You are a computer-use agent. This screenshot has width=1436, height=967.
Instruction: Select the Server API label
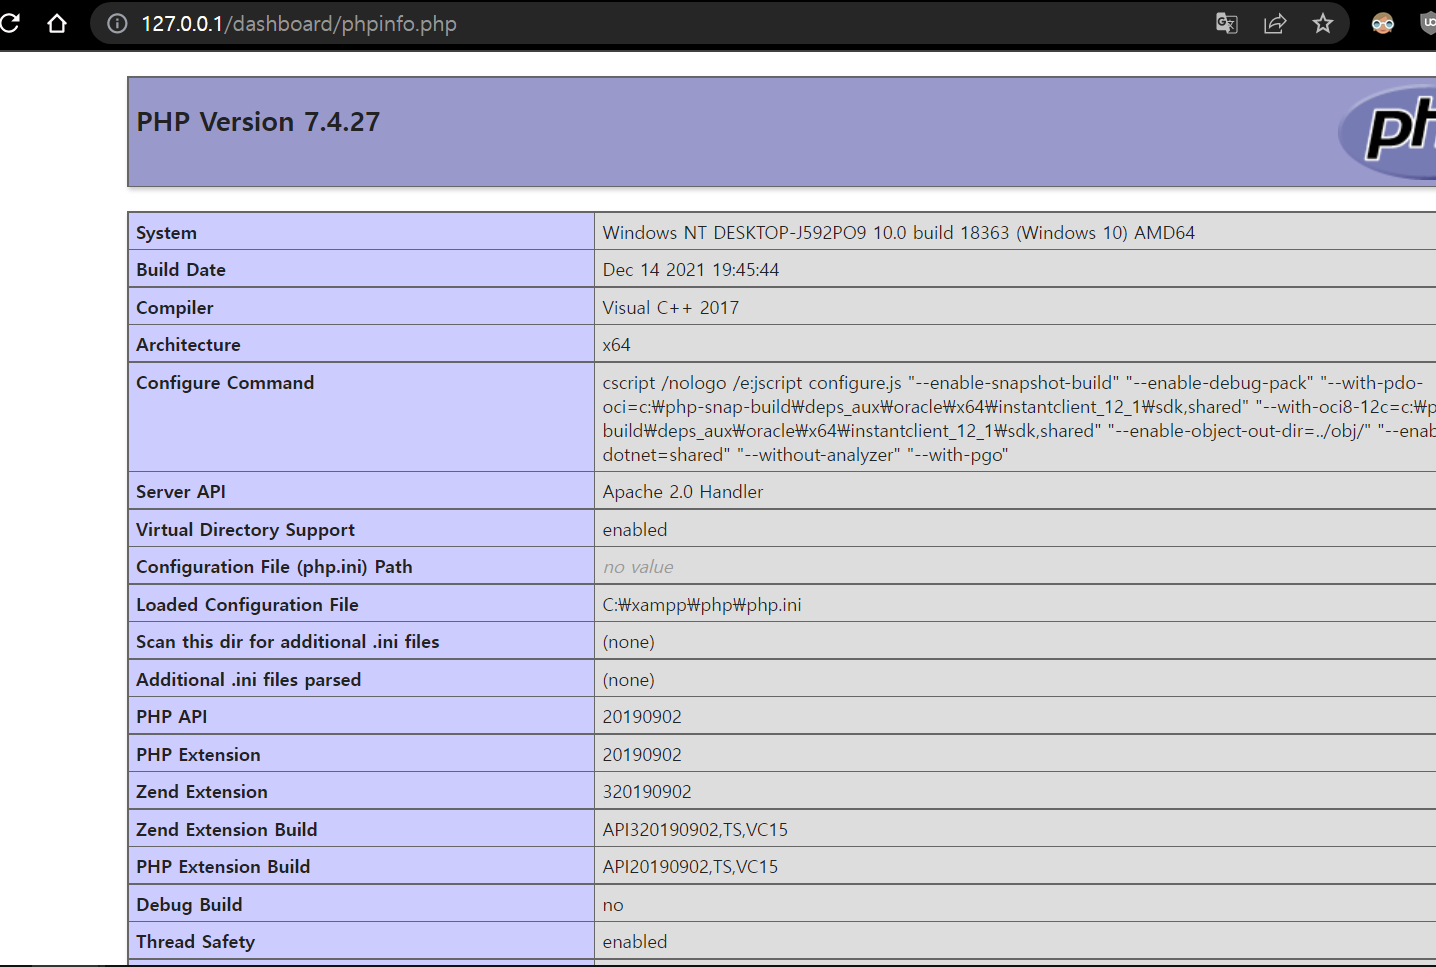coord(181,492)
